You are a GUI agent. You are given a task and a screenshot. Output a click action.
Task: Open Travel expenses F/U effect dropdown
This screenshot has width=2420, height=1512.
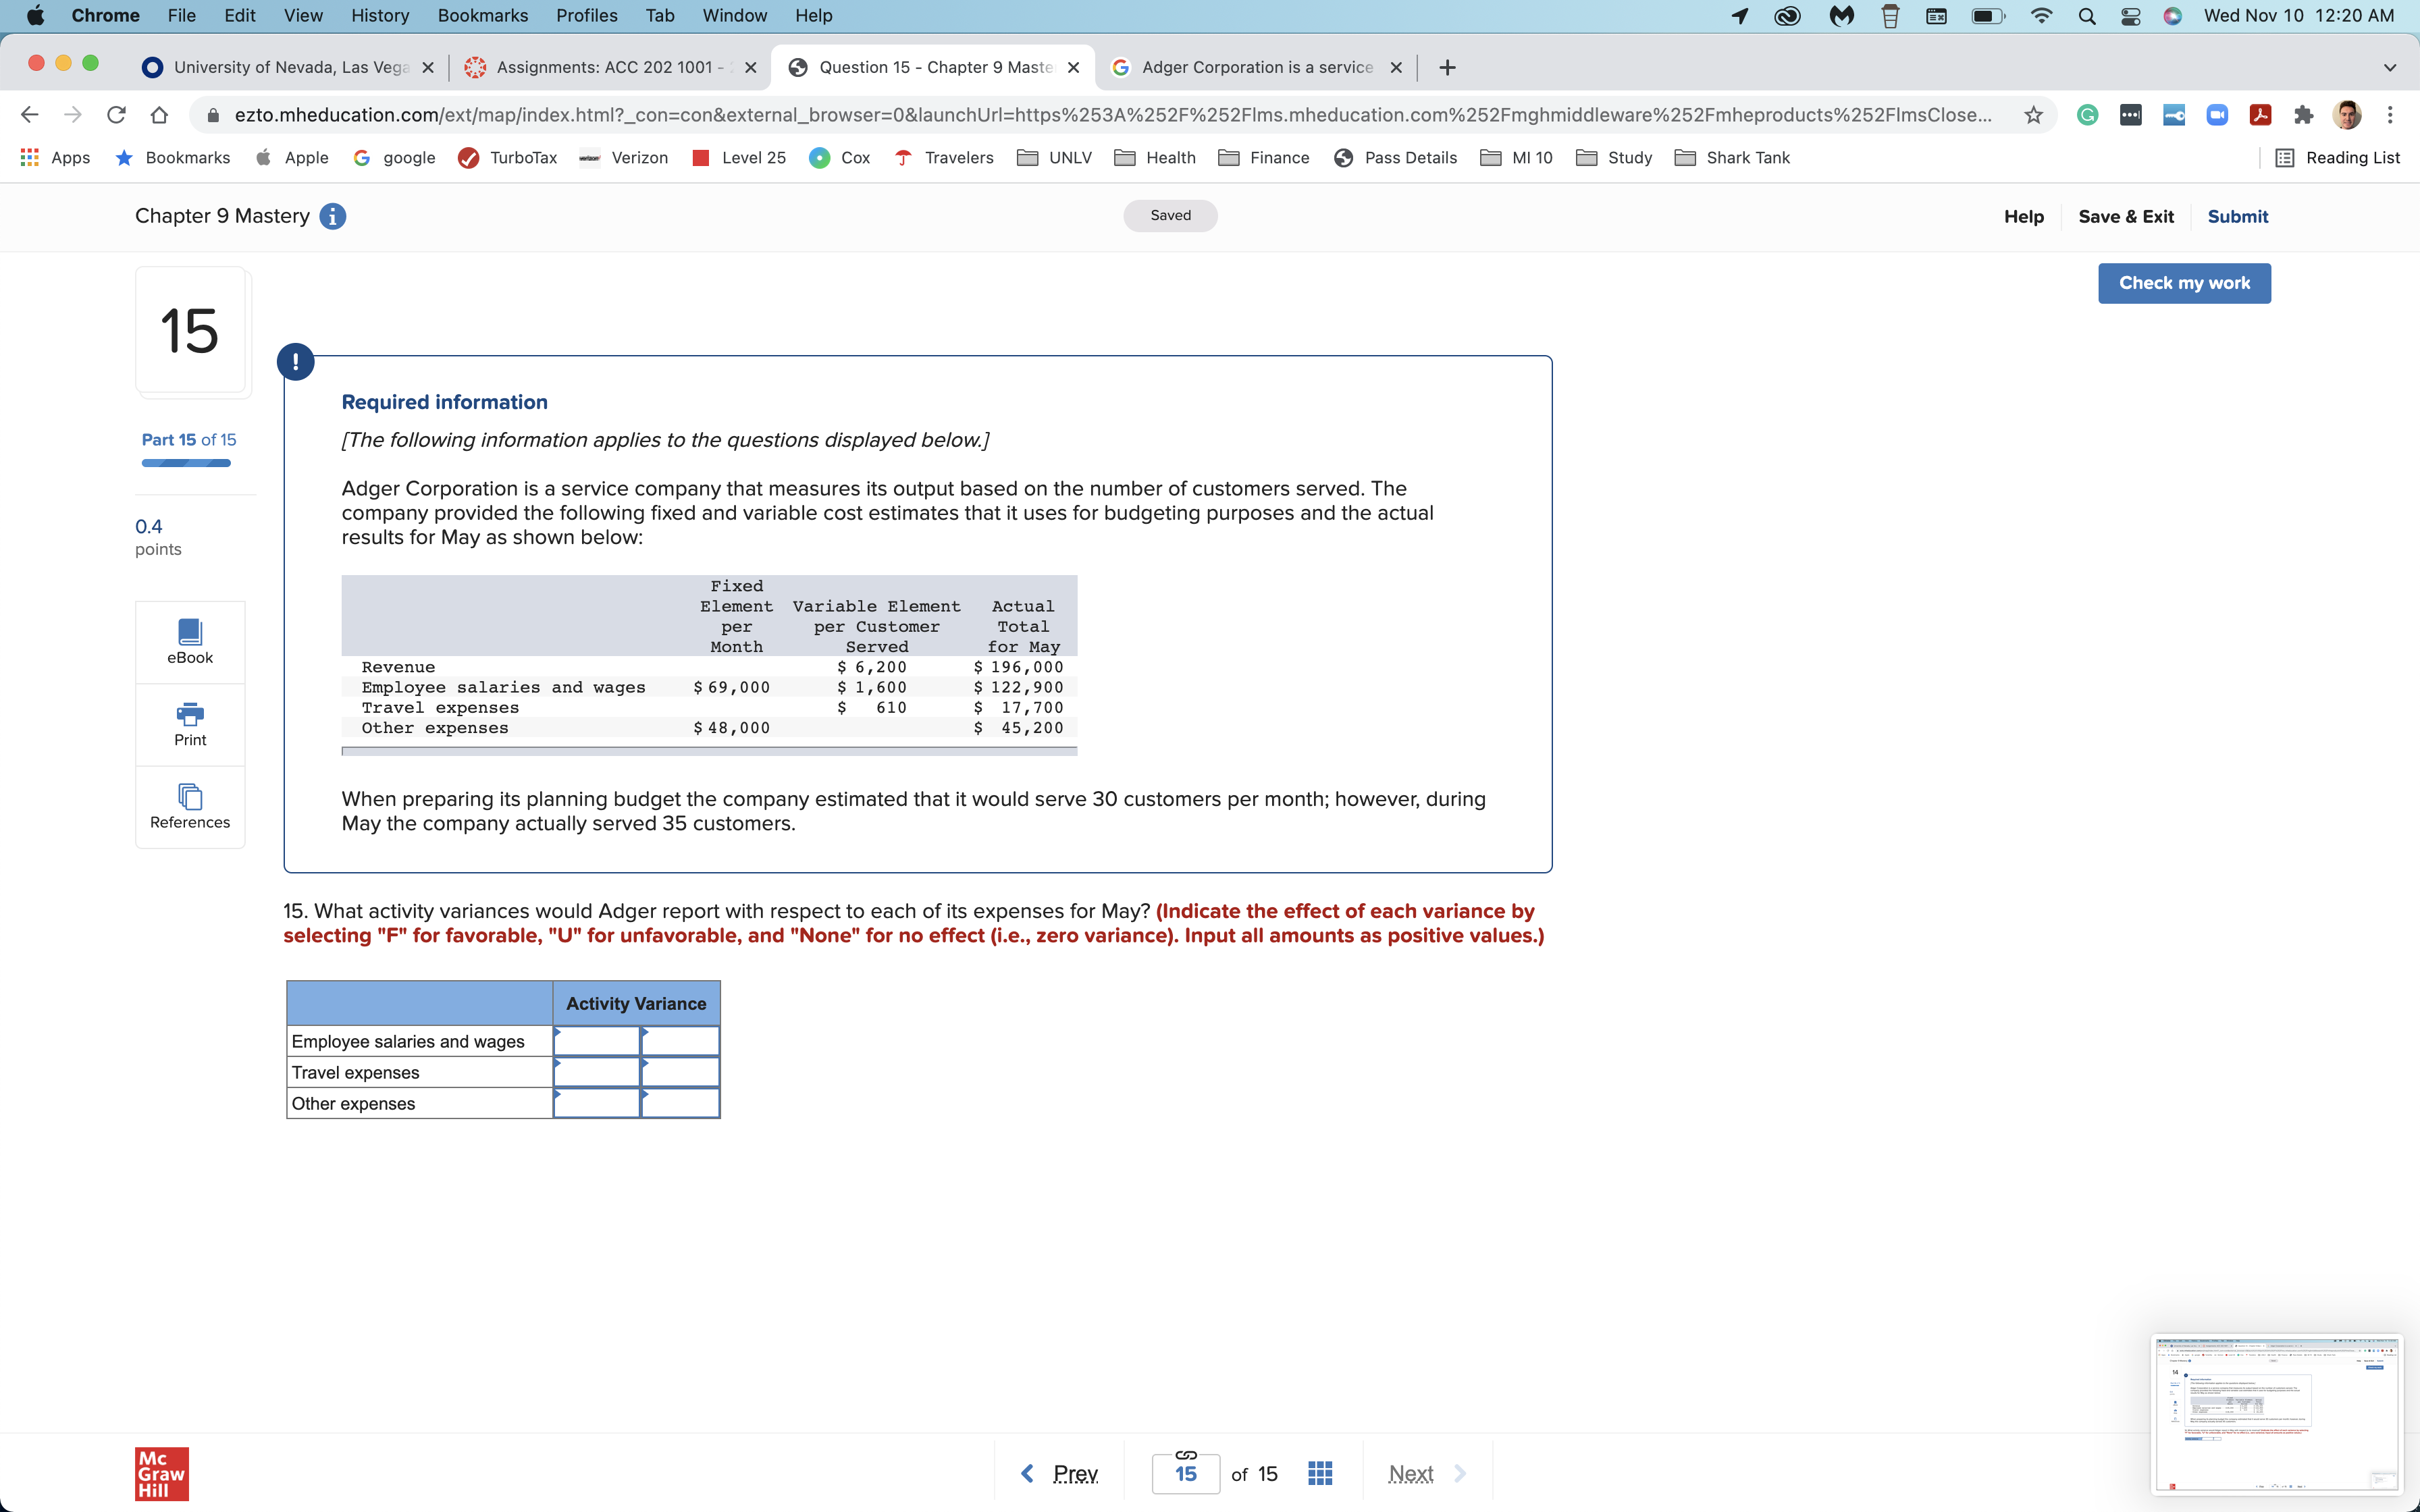pos(680,1072)
